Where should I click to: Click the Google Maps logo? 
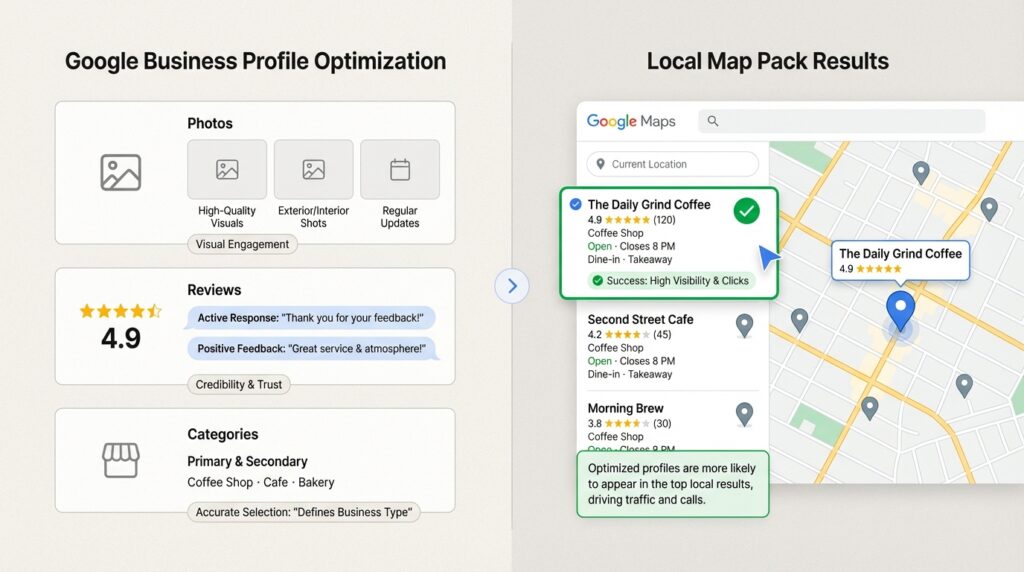pos(631,121)
